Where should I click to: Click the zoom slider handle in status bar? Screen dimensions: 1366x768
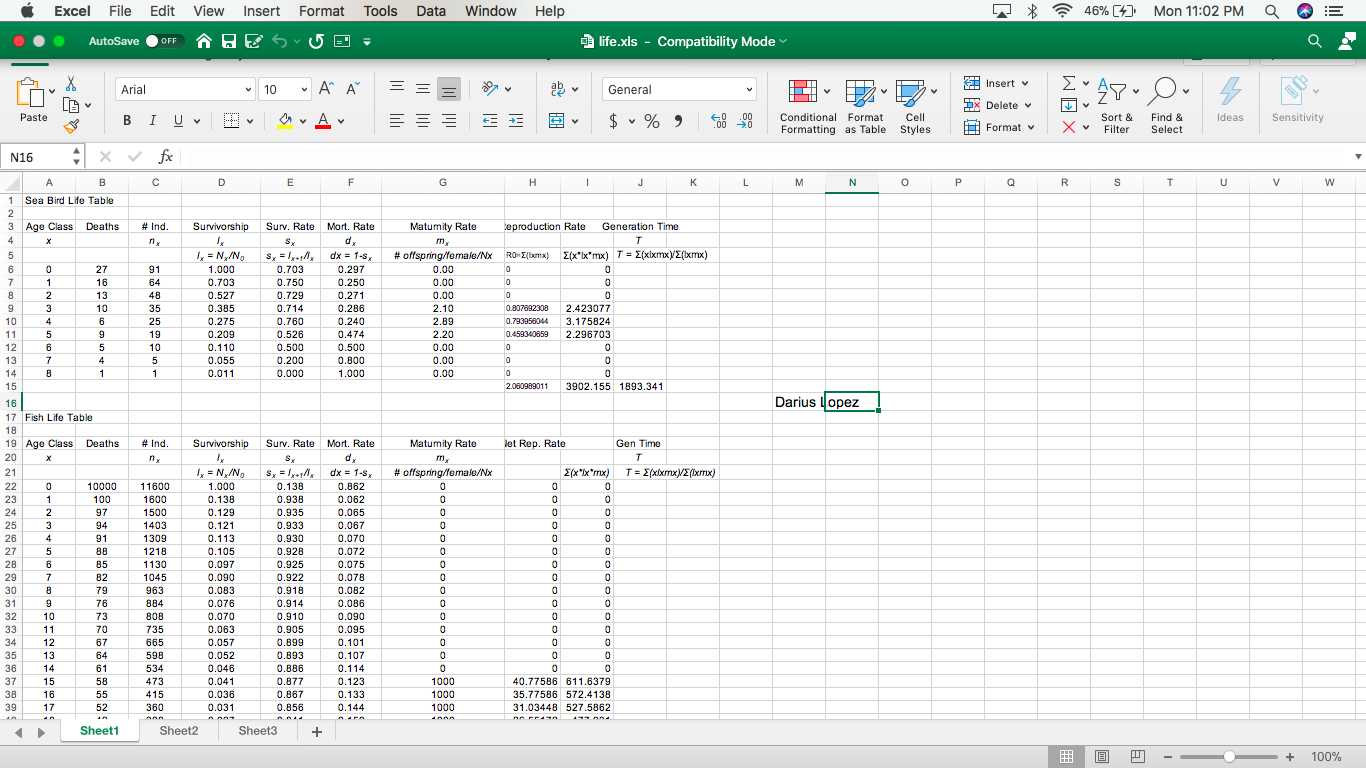click(x=1229, y=757)
